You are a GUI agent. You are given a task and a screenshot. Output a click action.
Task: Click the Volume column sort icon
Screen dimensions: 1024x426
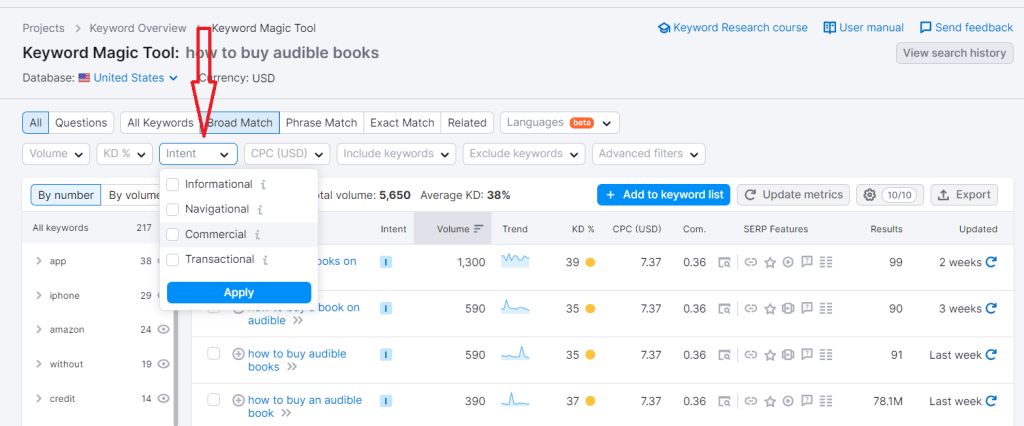click(x=478, y=229)
